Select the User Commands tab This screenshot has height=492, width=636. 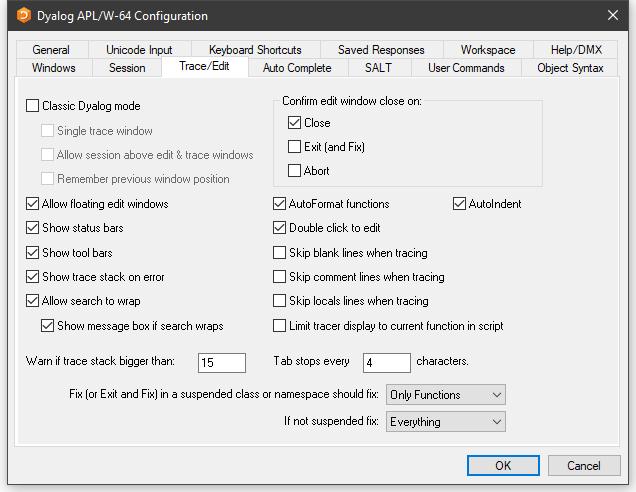point(465,68)
